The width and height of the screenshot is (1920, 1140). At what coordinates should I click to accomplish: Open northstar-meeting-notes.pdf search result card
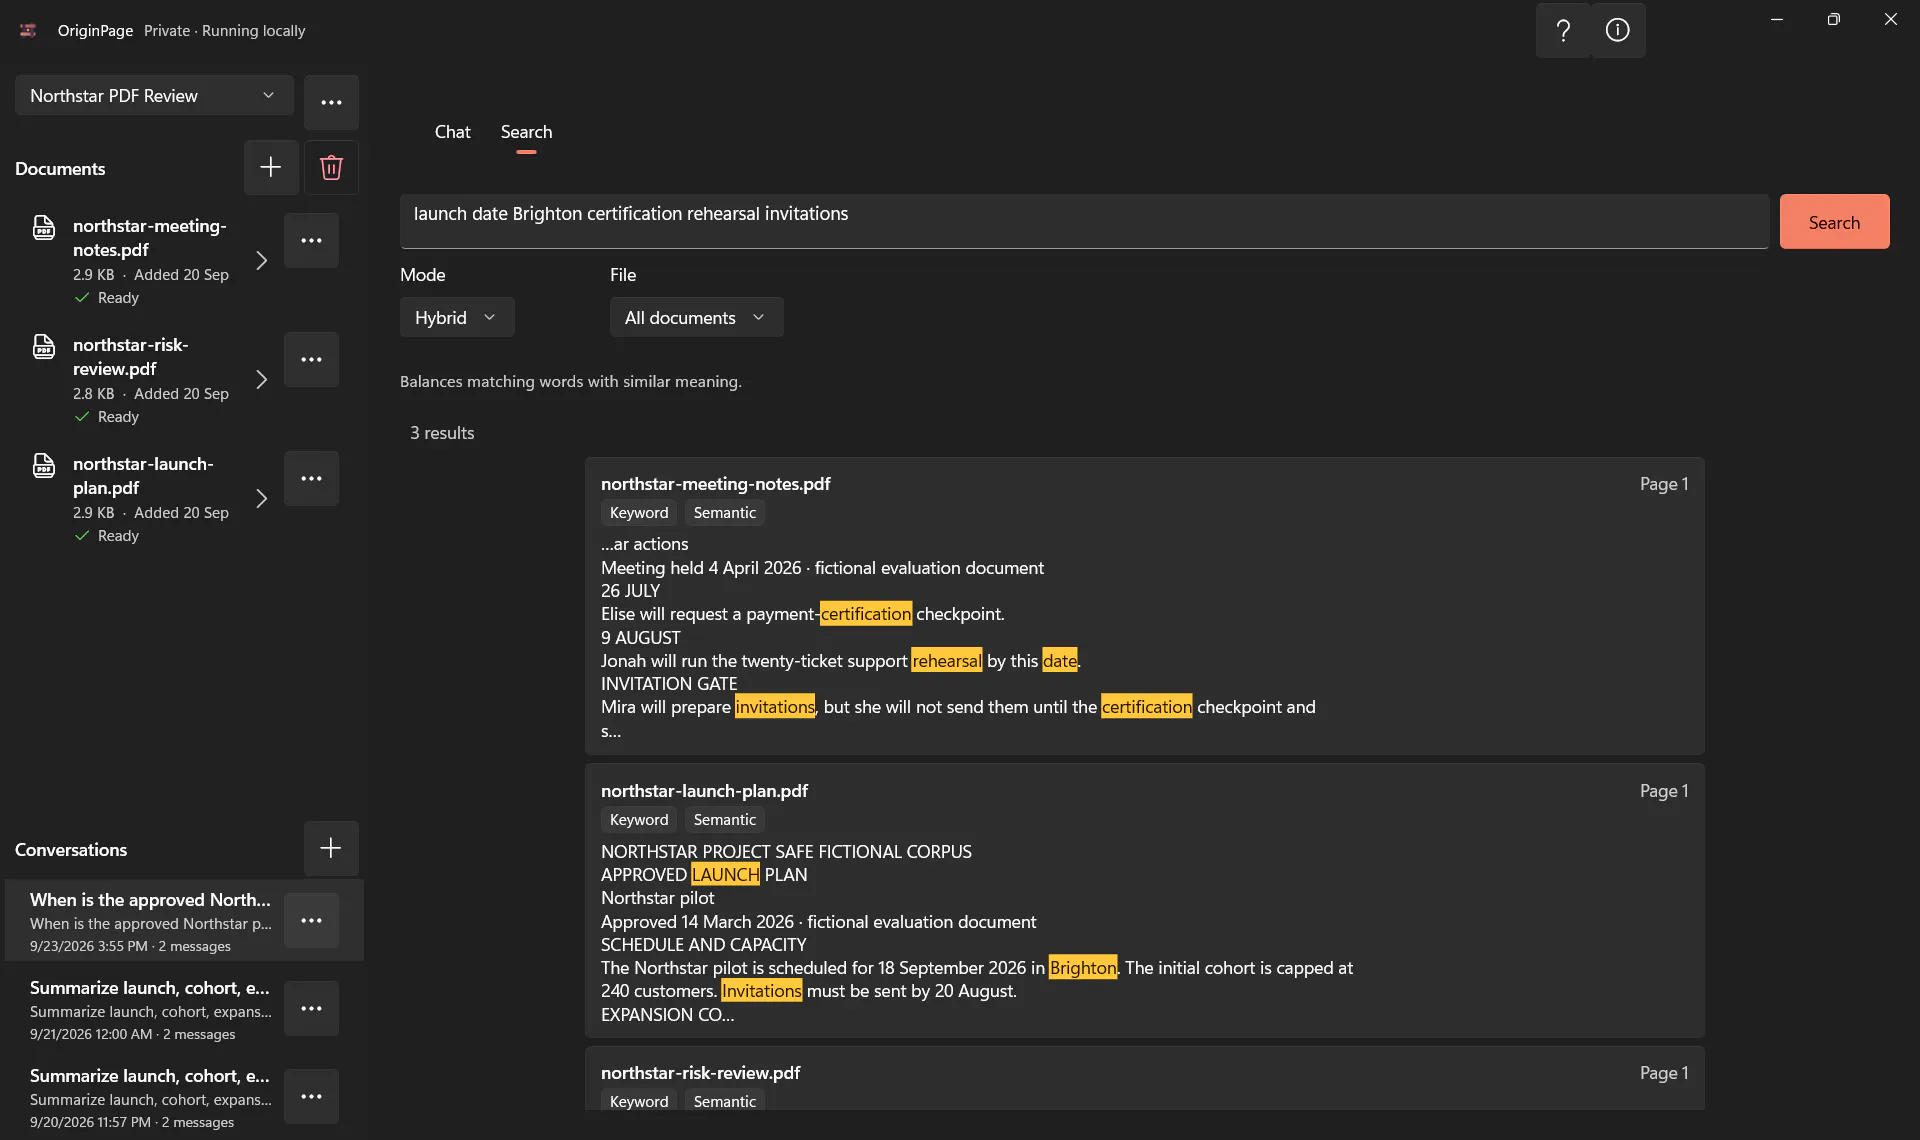pos(1144,606)
